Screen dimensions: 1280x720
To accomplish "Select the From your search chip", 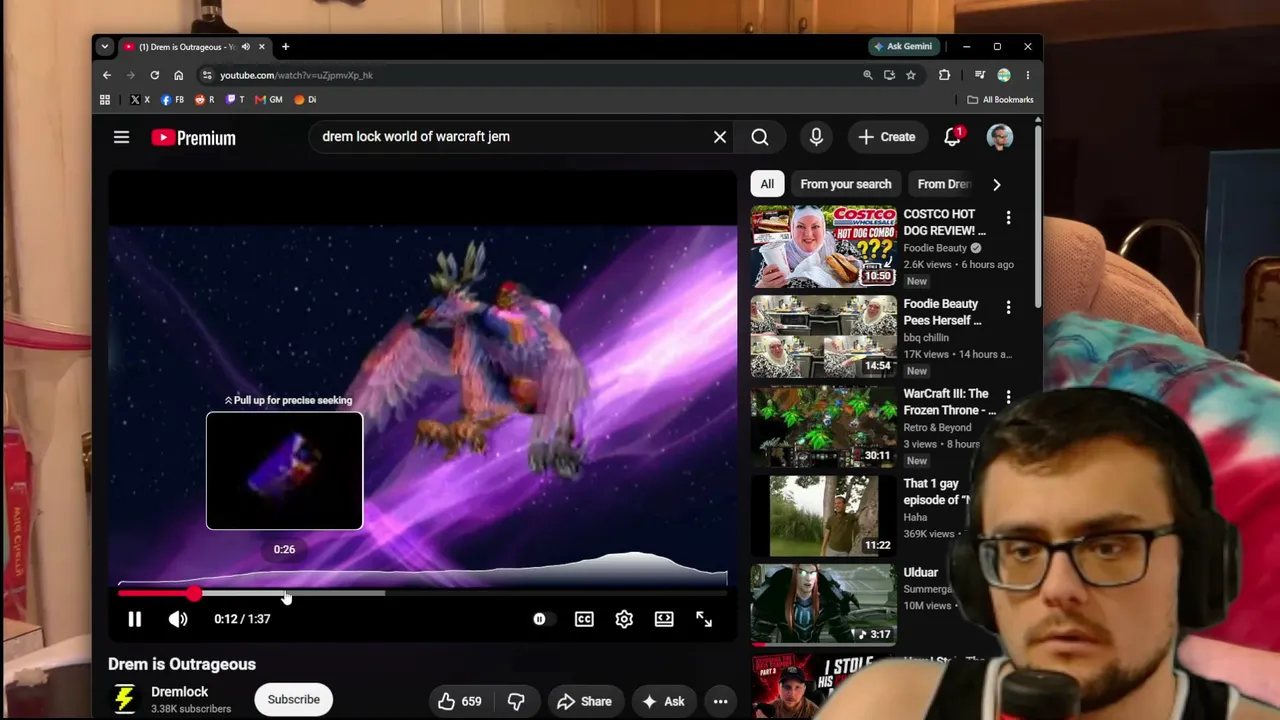I will tap(846, 184).
